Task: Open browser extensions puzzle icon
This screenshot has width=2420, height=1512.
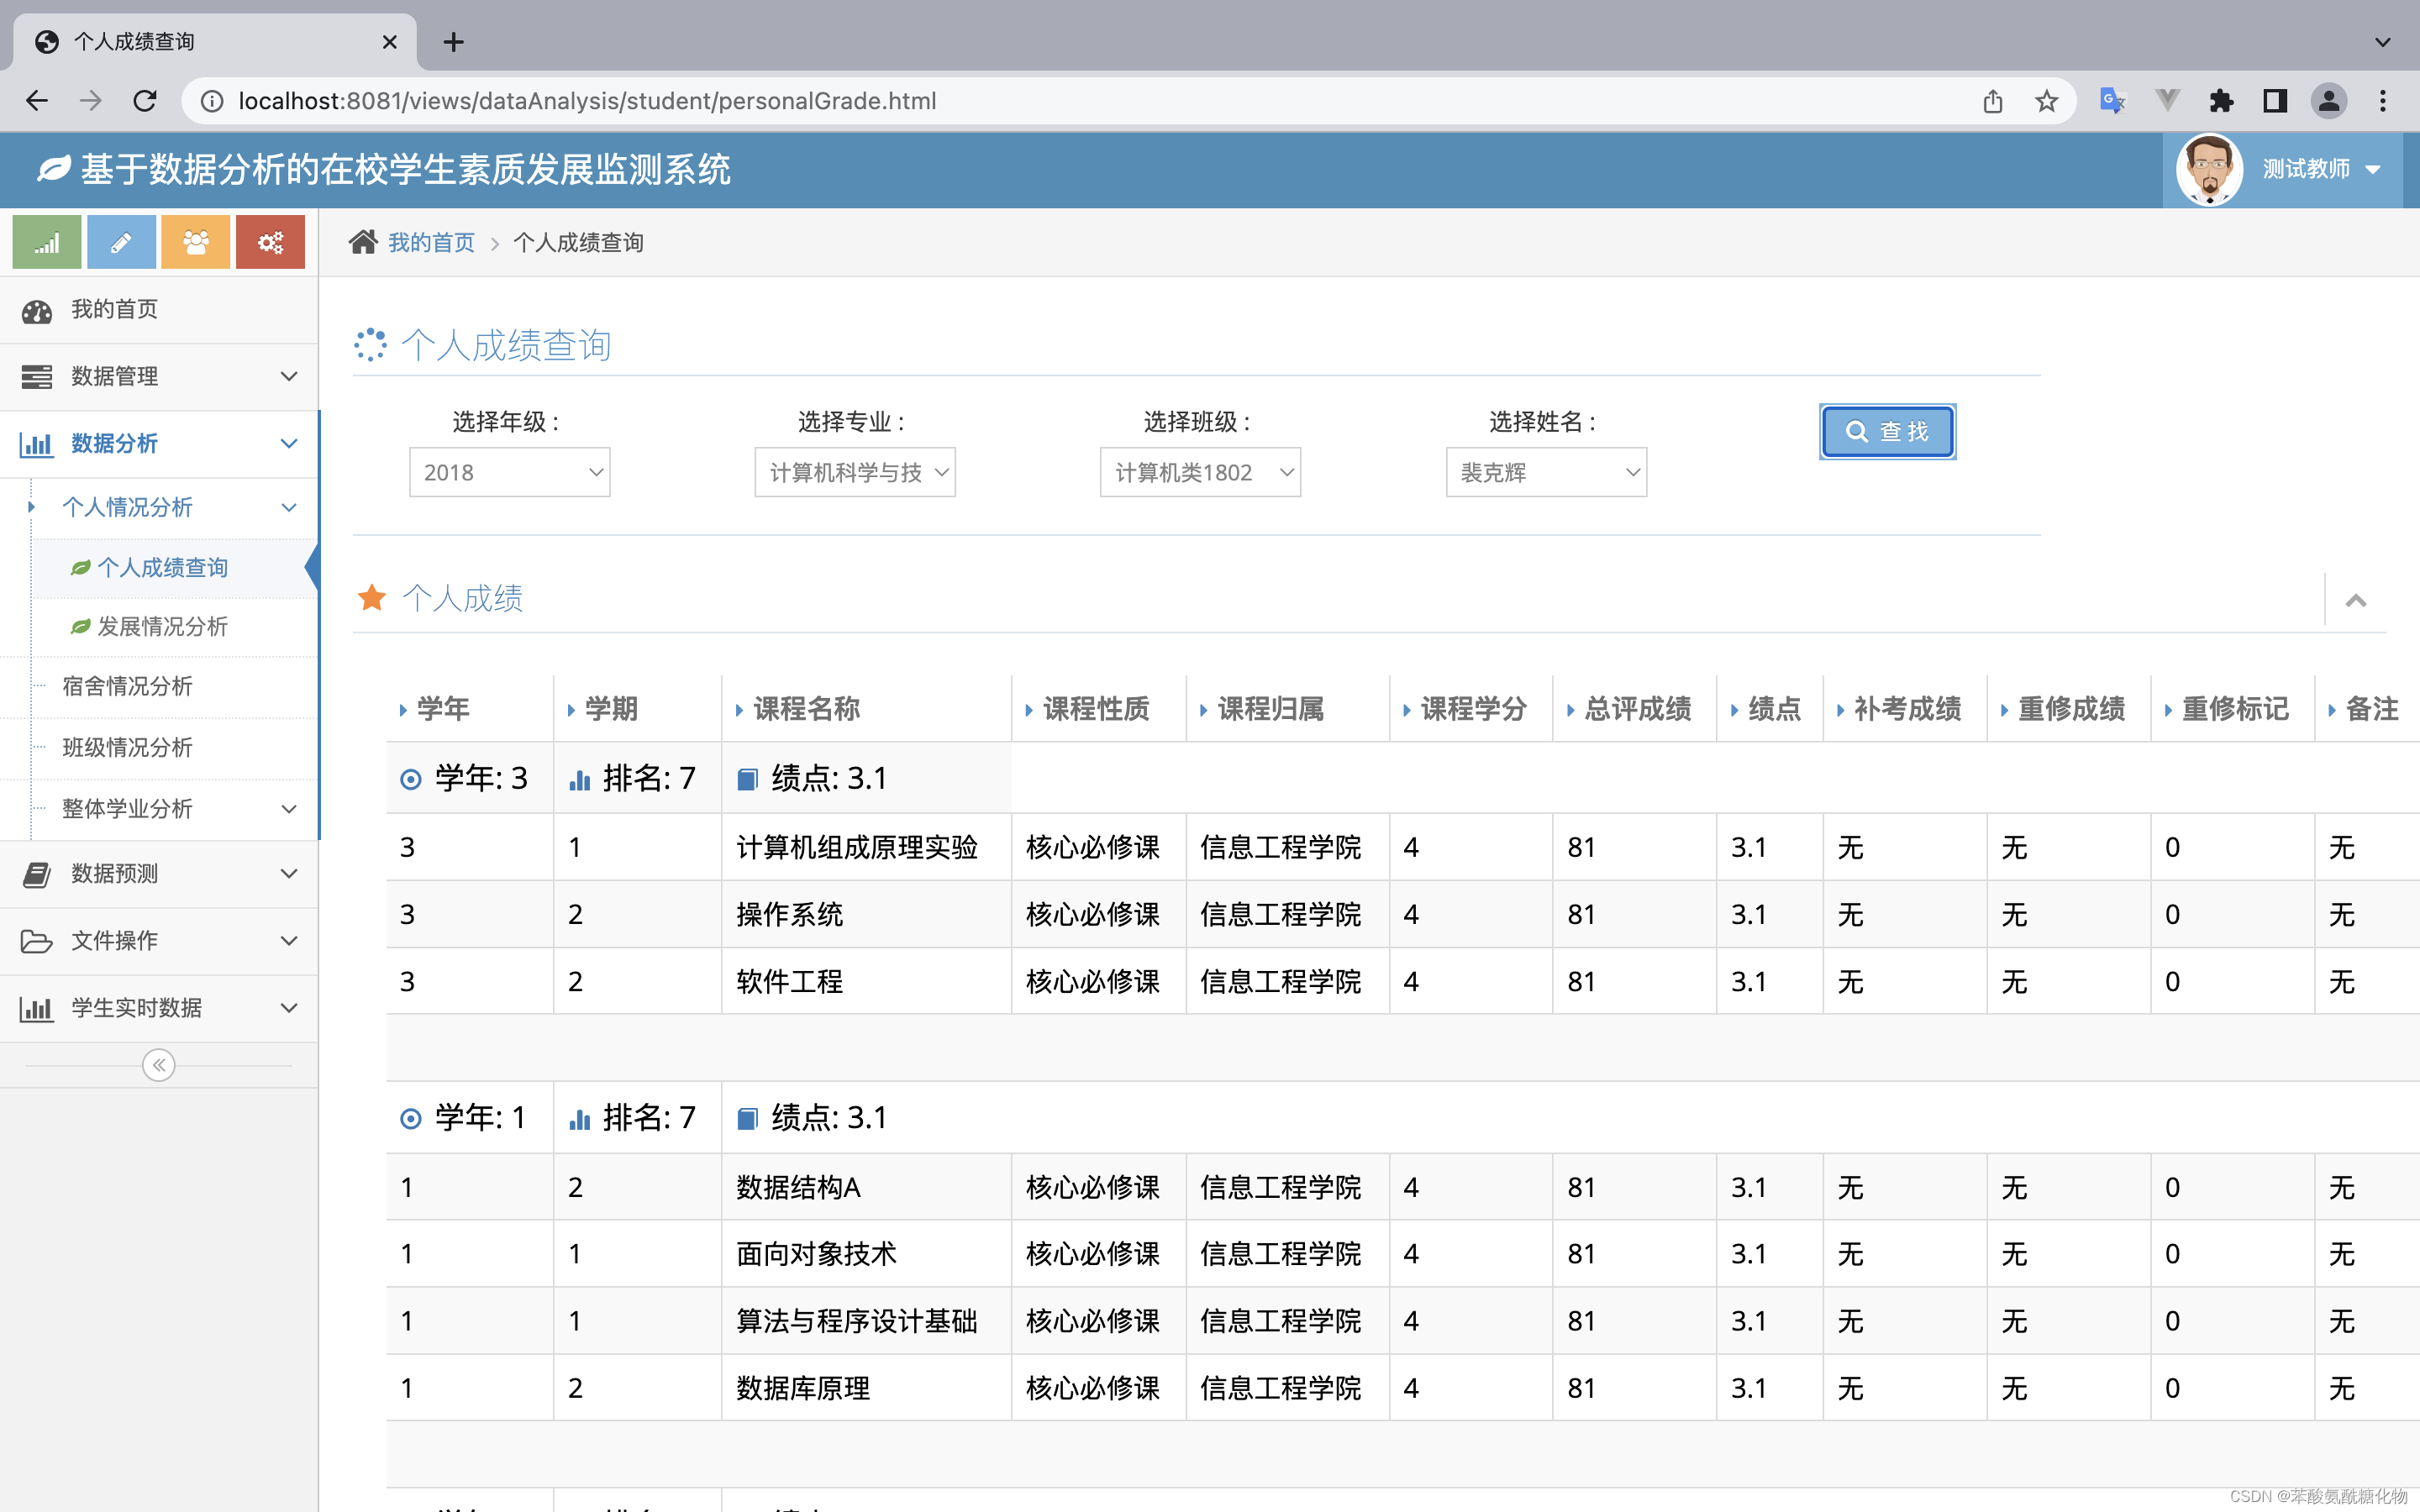Action: point(2221,101)
